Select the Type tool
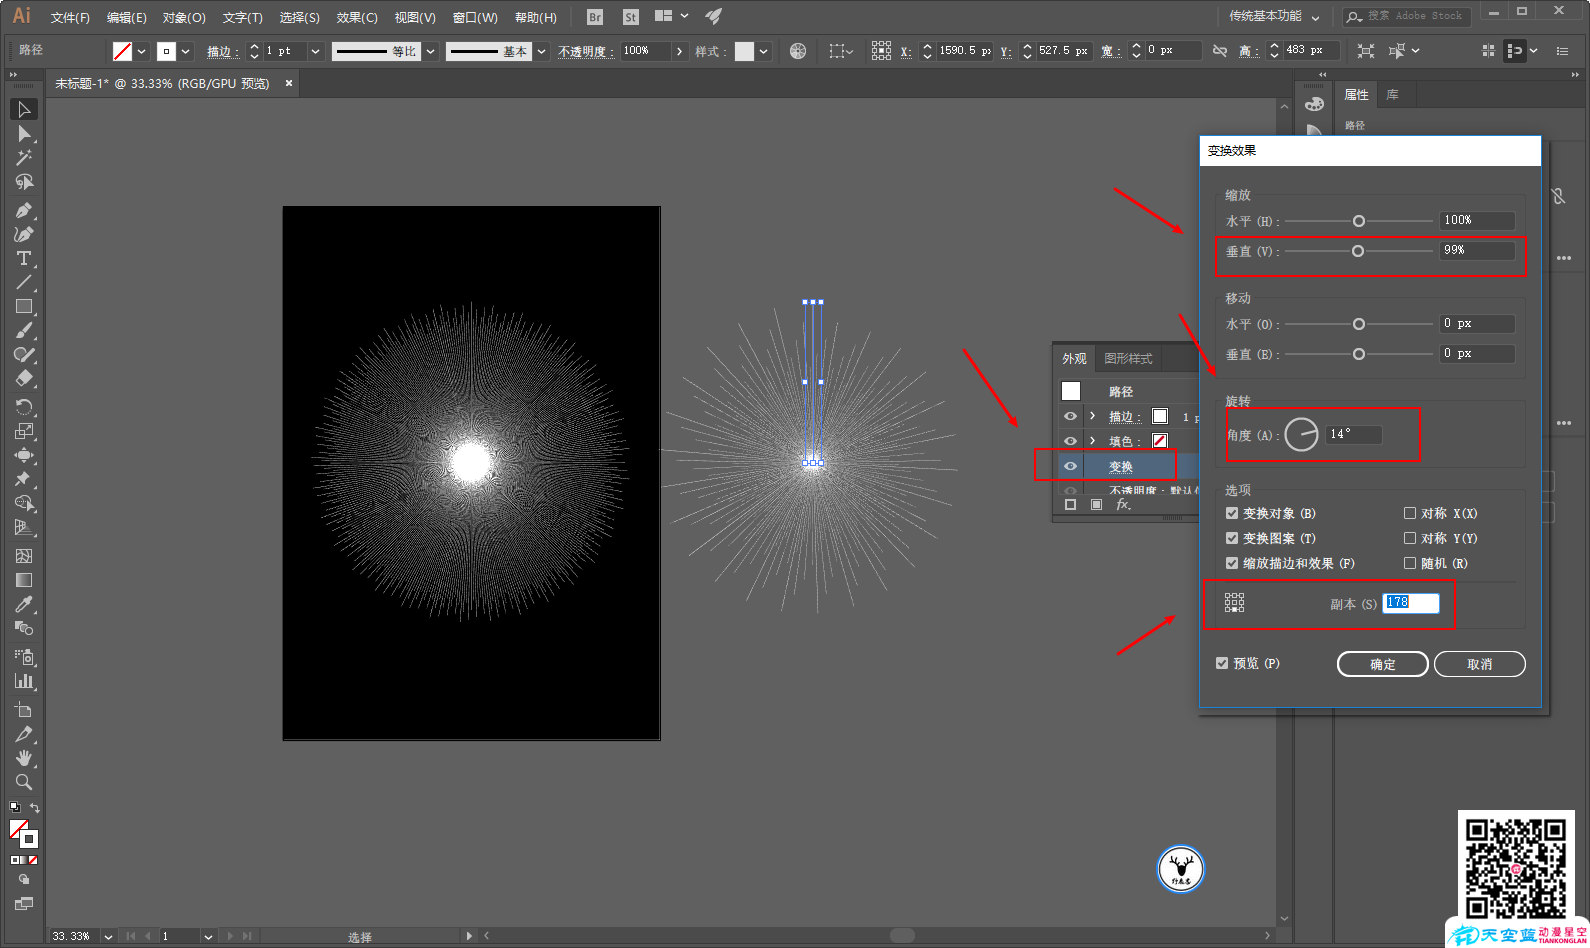Image resolution: width=1590 pixels, height=948 pixels. tap(24, 258)
